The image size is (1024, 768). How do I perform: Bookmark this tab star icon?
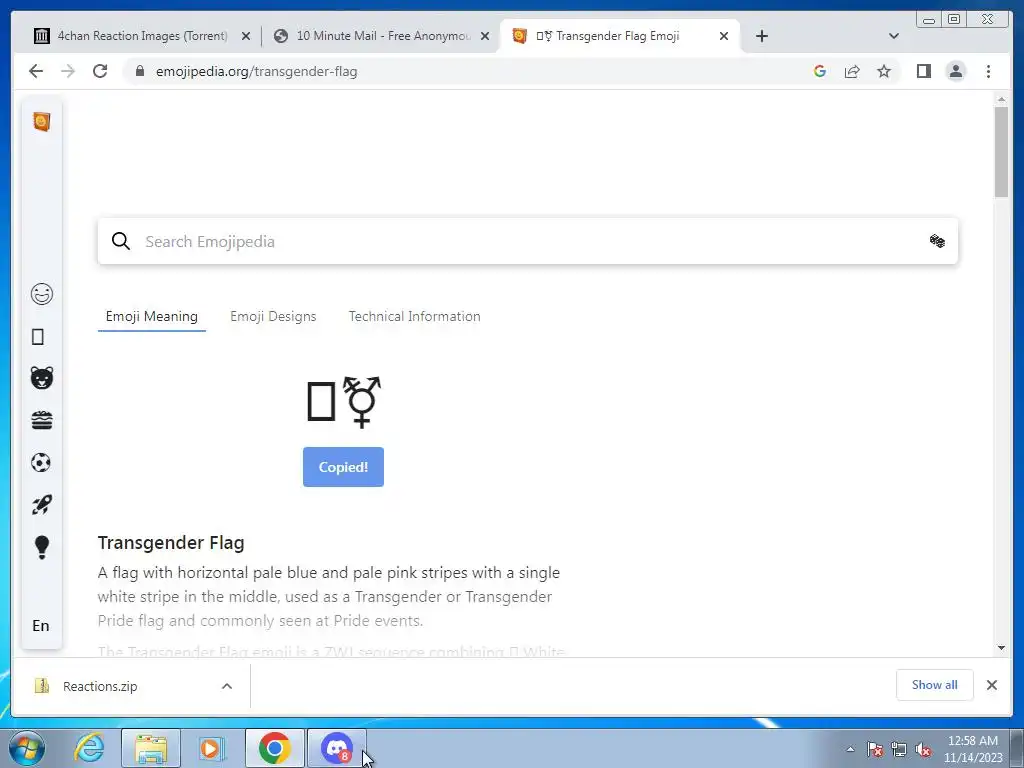(x=884, y=71)
